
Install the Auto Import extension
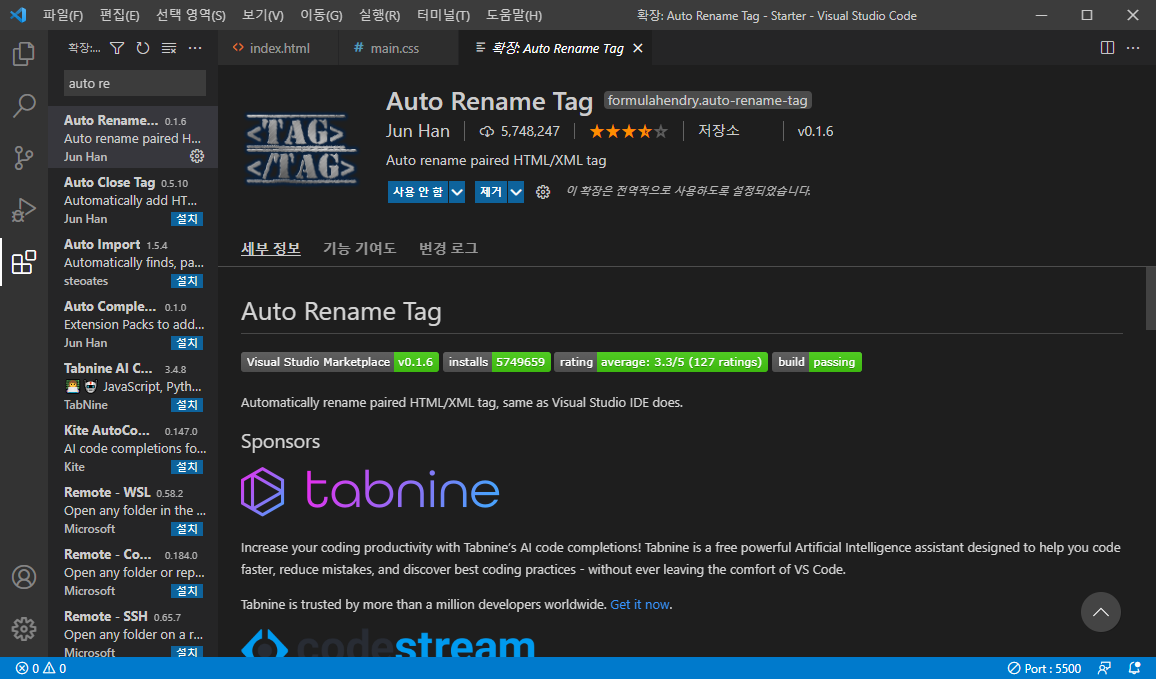(x=187, y=281)
